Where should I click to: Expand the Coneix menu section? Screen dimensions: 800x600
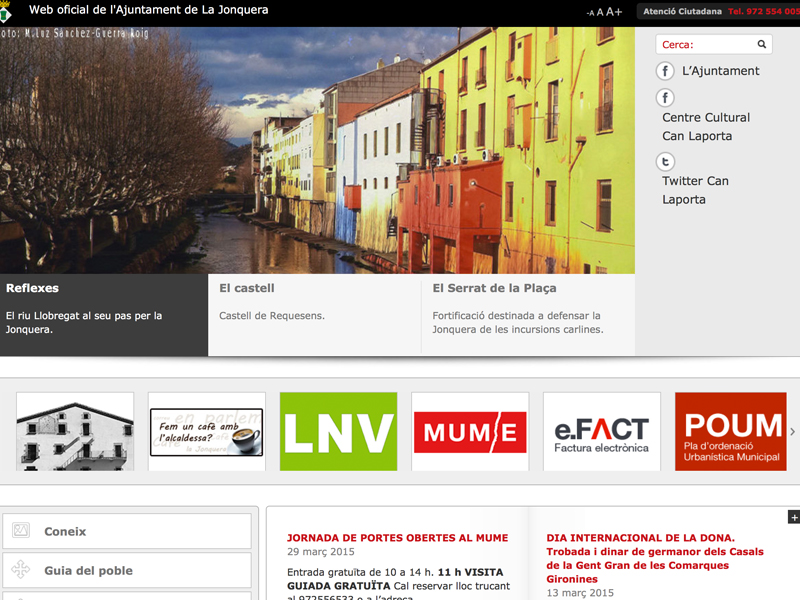[126, 532]
